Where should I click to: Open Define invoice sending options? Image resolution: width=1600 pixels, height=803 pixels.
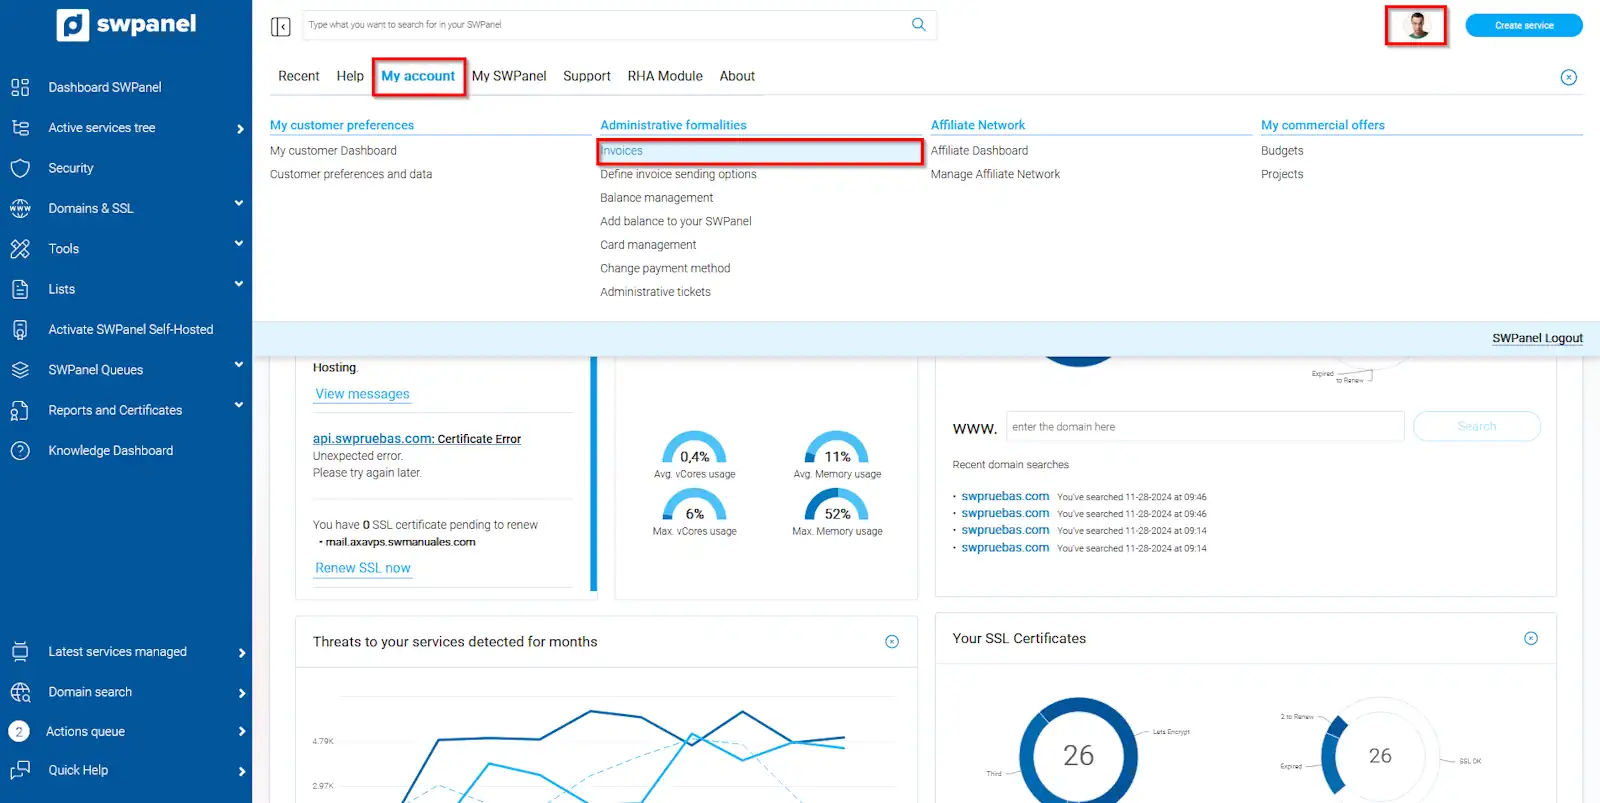pyautogui.click(x=678, y=174)
